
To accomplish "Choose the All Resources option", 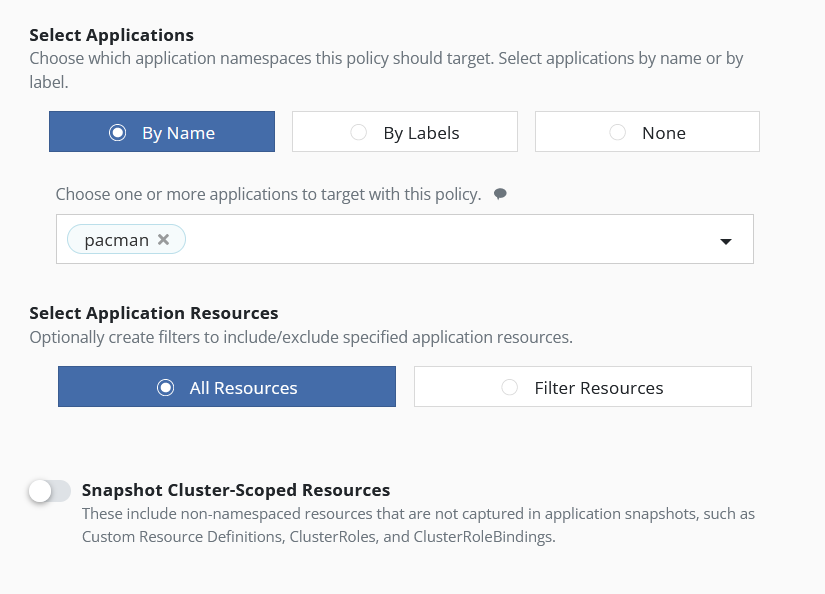I will [227, 387].
